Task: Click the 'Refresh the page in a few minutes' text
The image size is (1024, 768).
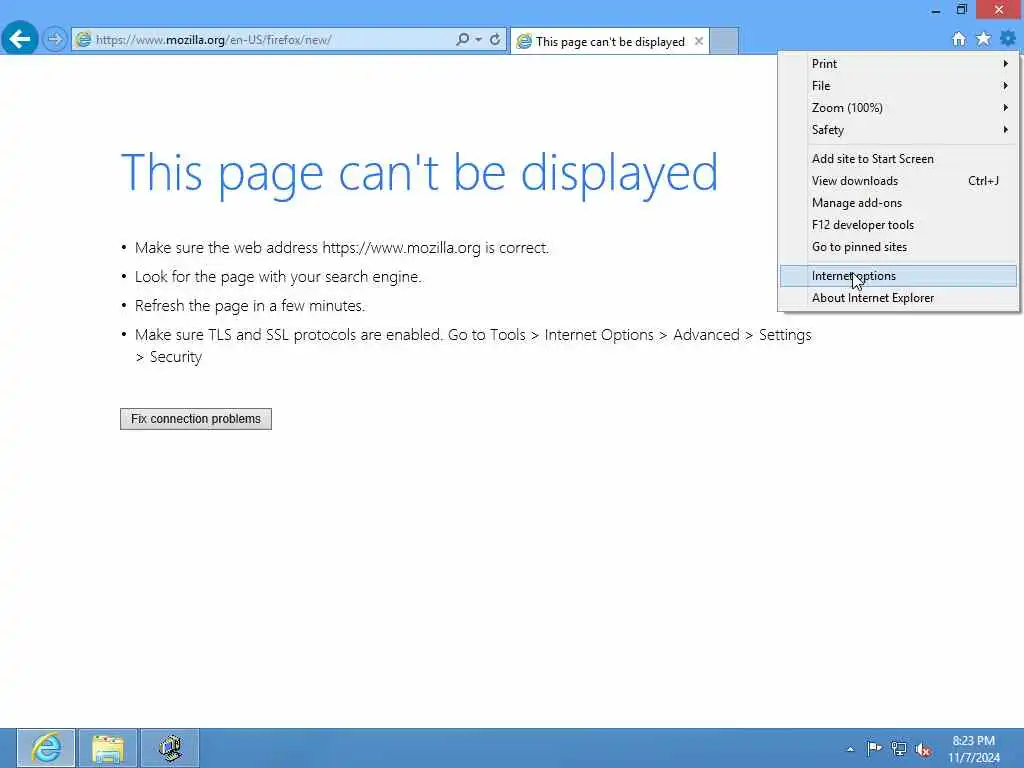Action: [x=249, y=306]
